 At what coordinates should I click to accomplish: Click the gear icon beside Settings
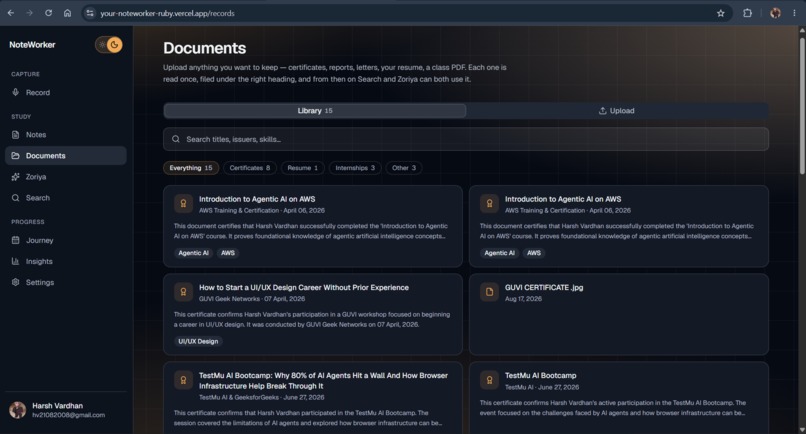click(15, 282)
